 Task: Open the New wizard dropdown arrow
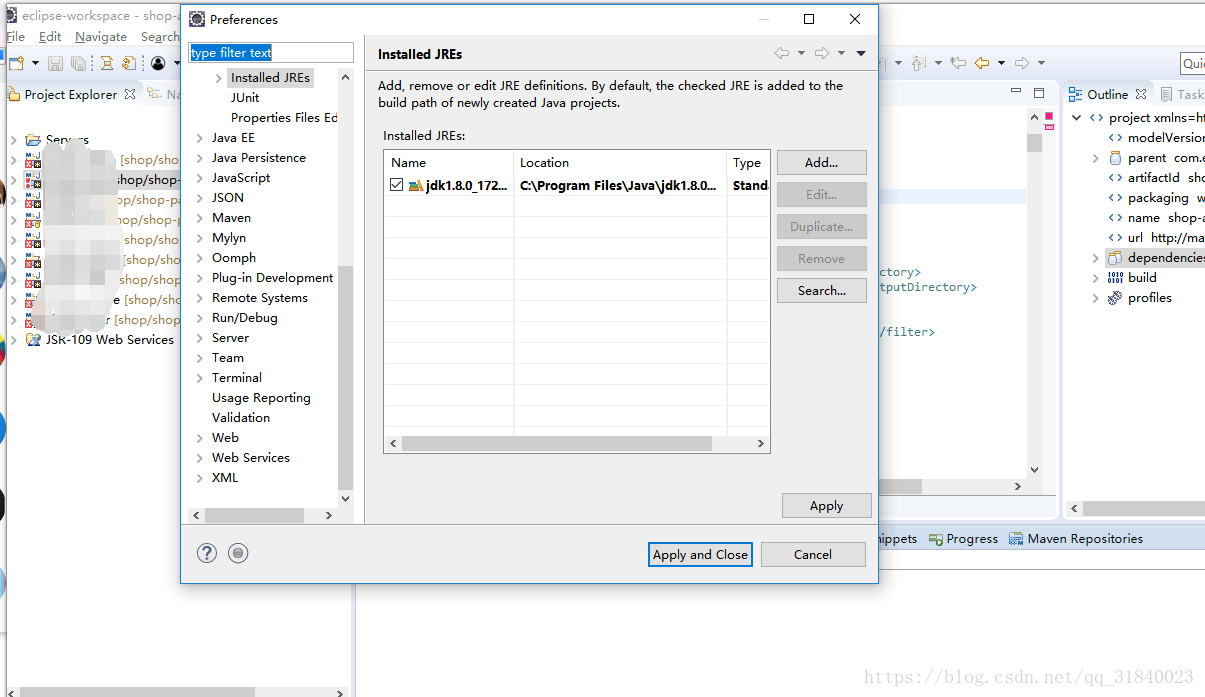pyautogui.click(x=35, y=63)
